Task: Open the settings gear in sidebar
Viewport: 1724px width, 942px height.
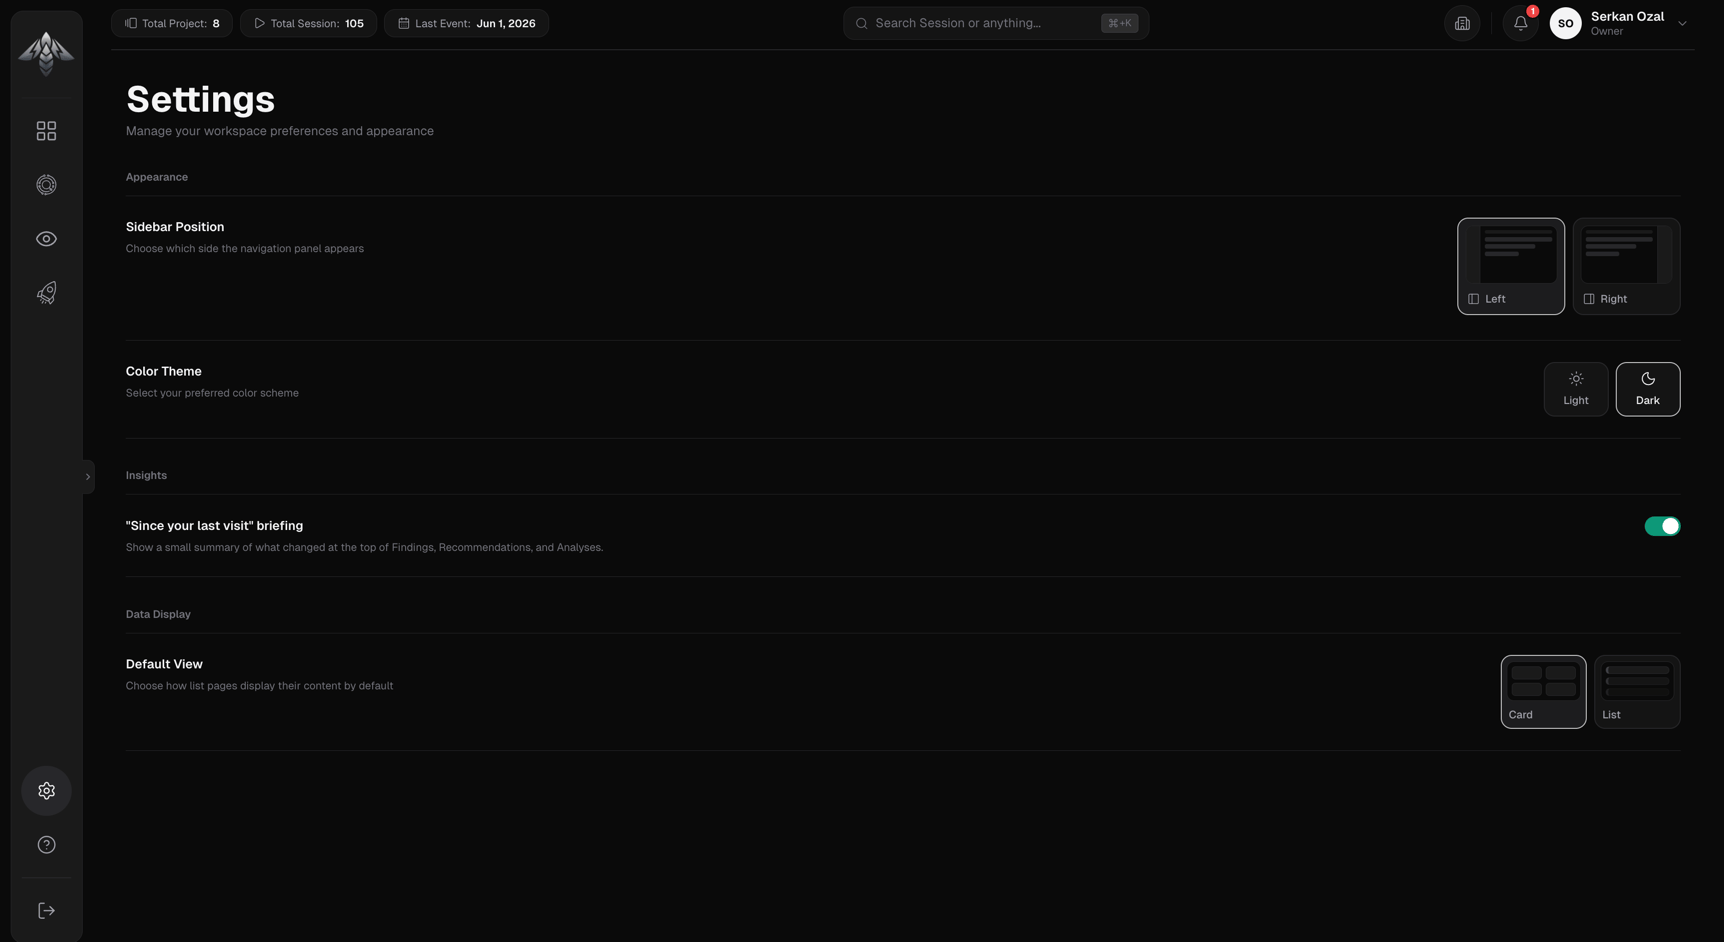Action: point(46,791)
